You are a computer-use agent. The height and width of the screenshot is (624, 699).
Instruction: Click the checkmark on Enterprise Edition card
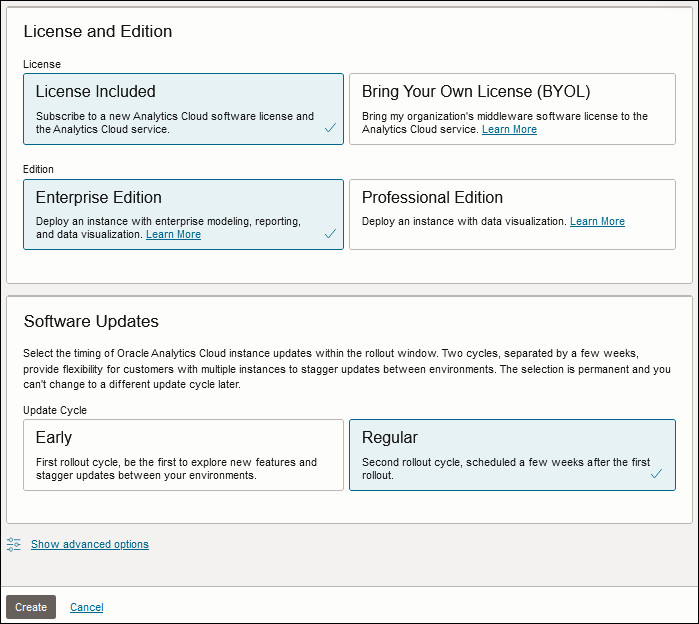pos(330,233)
